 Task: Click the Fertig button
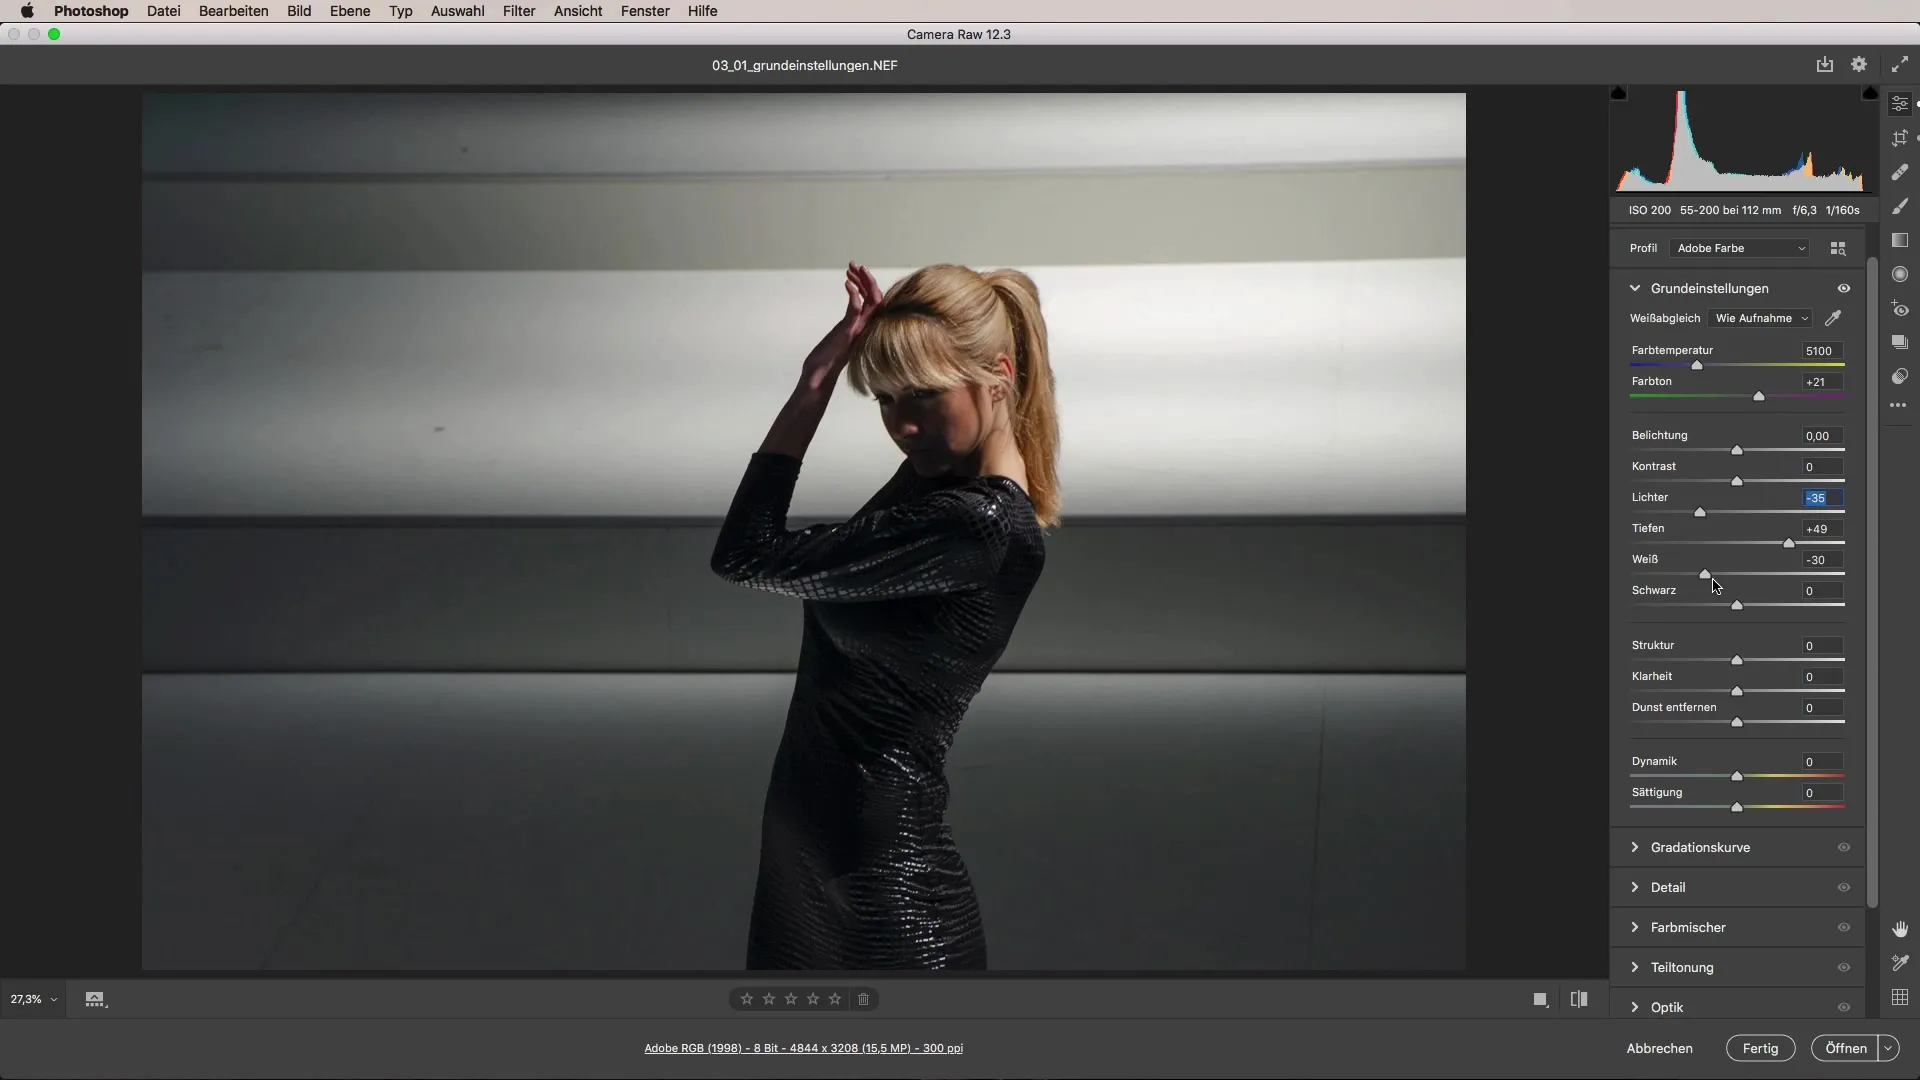[x=1760, y=1048]
